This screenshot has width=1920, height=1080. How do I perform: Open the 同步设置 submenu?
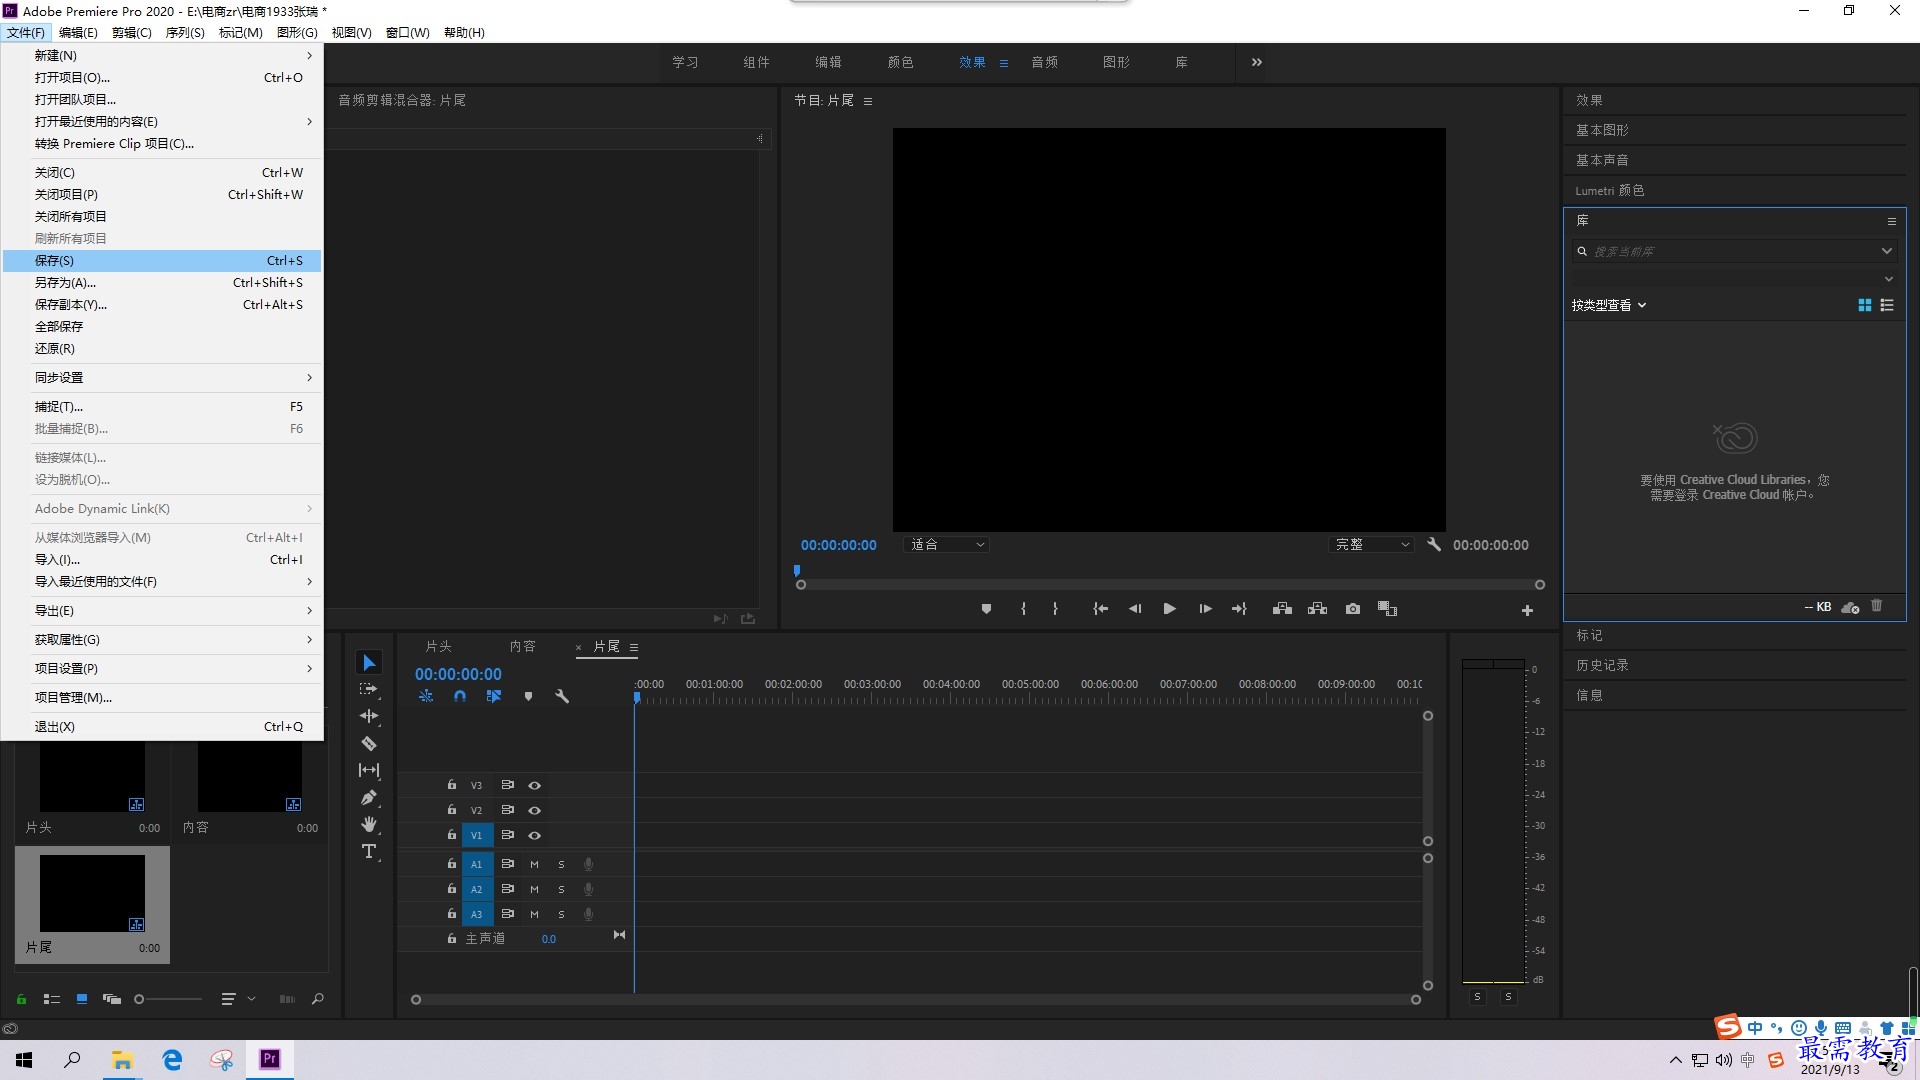[162, 377]
